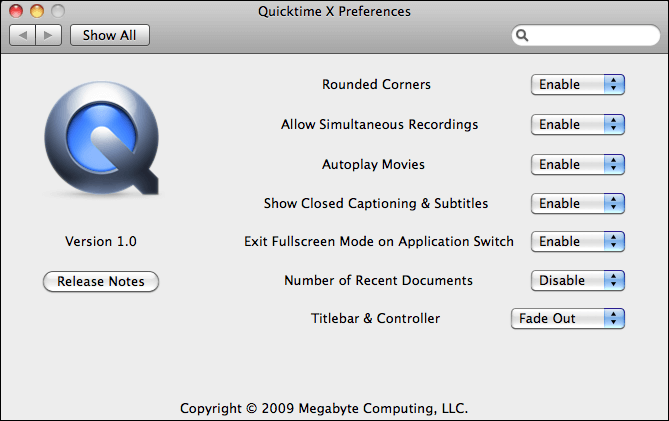The width and height of the screenshot is (669, 421).
Task: Click the magnifying glass search icon
Action: click(x=522, y=35)
